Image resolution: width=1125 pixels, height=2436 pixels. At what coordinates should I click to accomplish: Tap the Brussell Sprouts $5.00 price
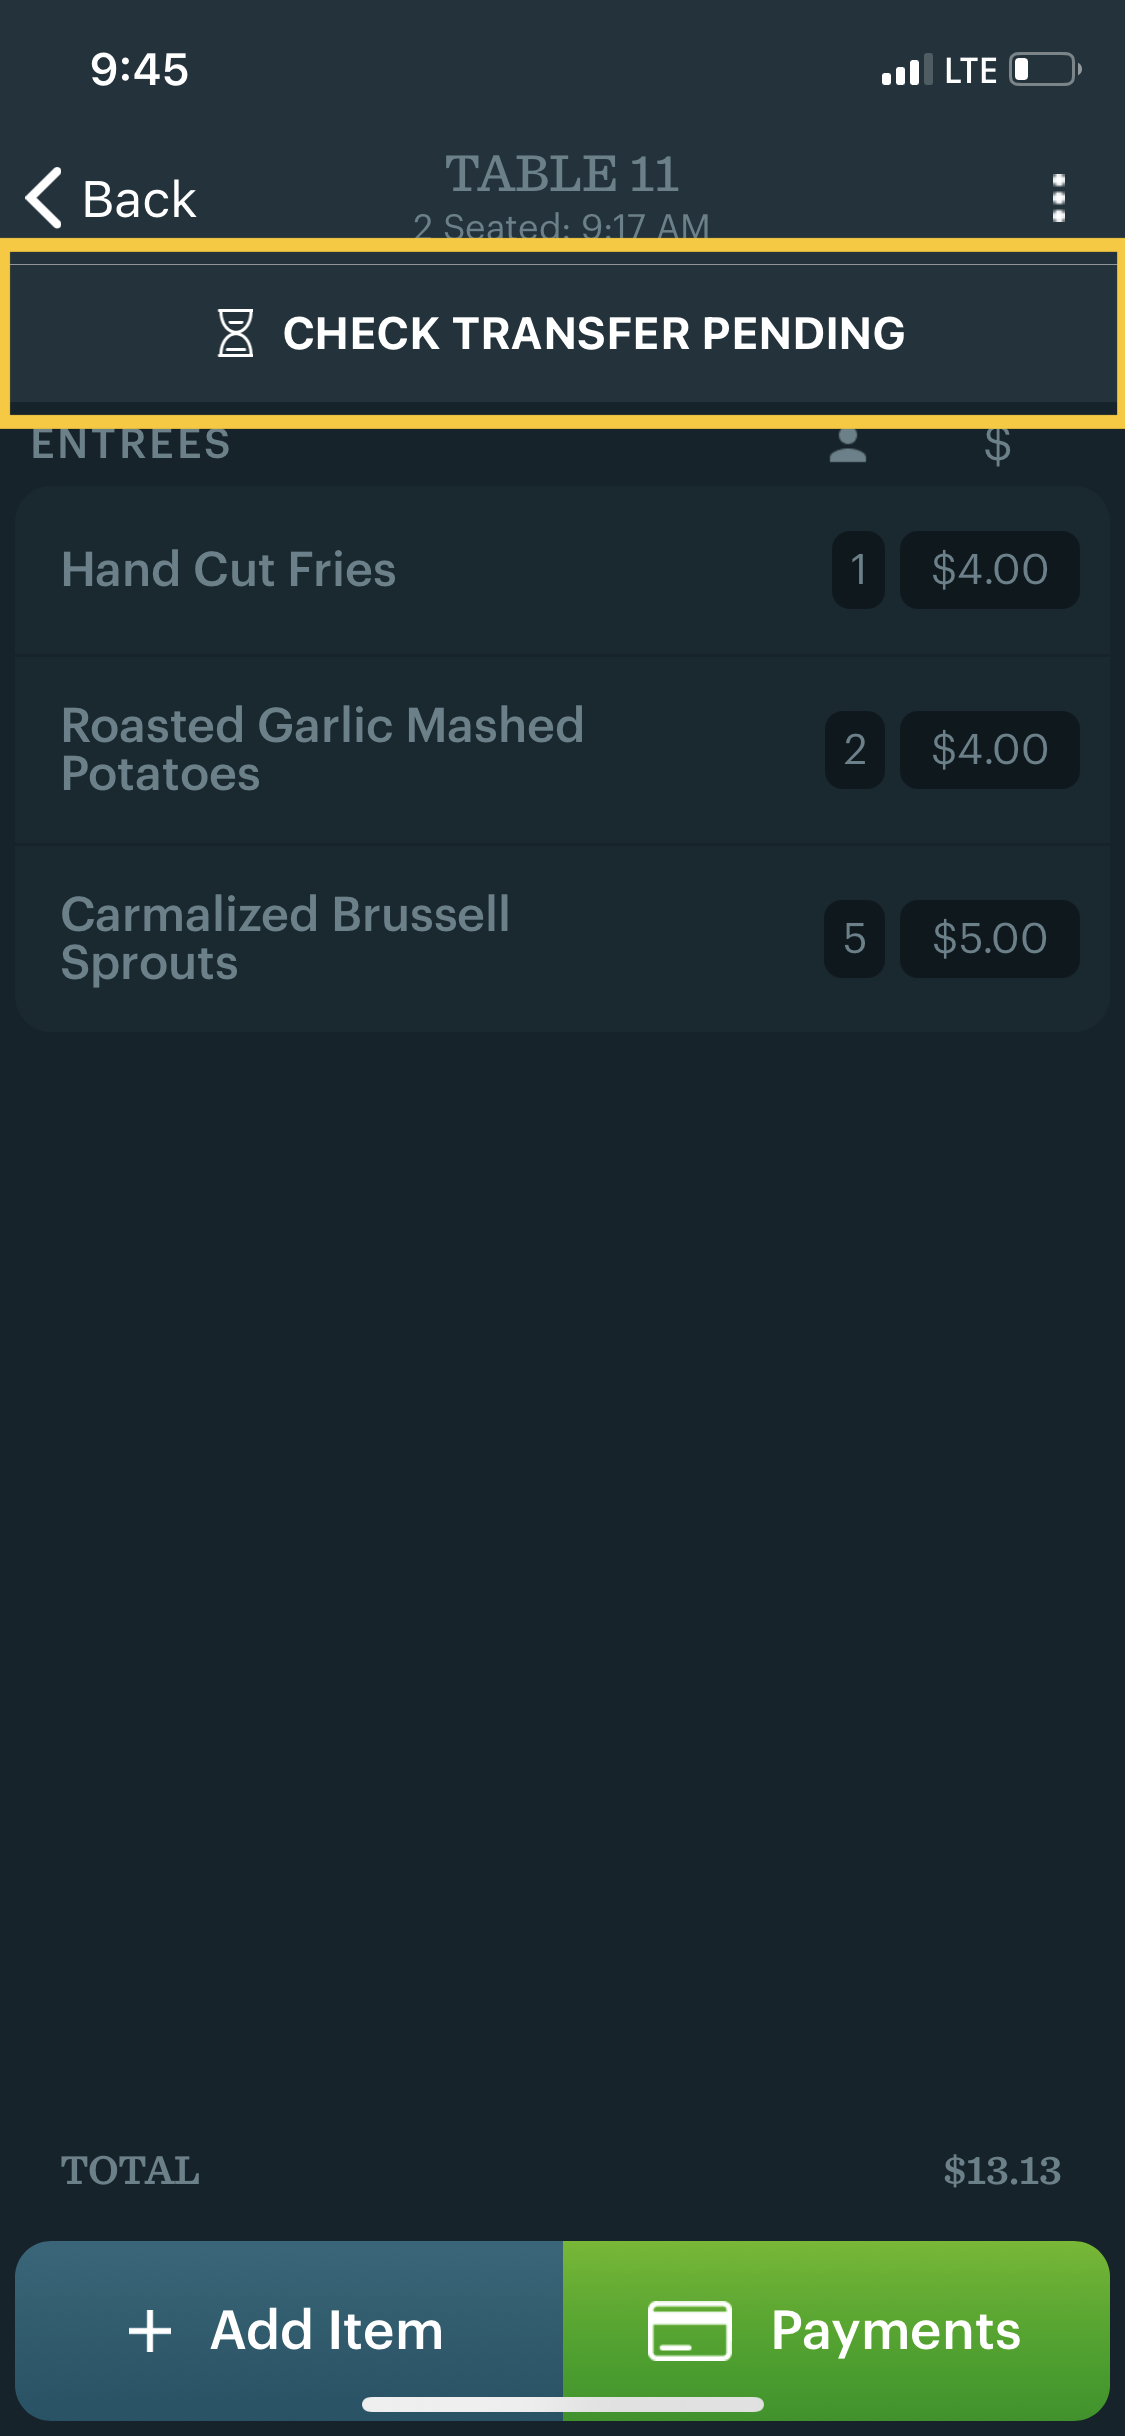[989, 939]
